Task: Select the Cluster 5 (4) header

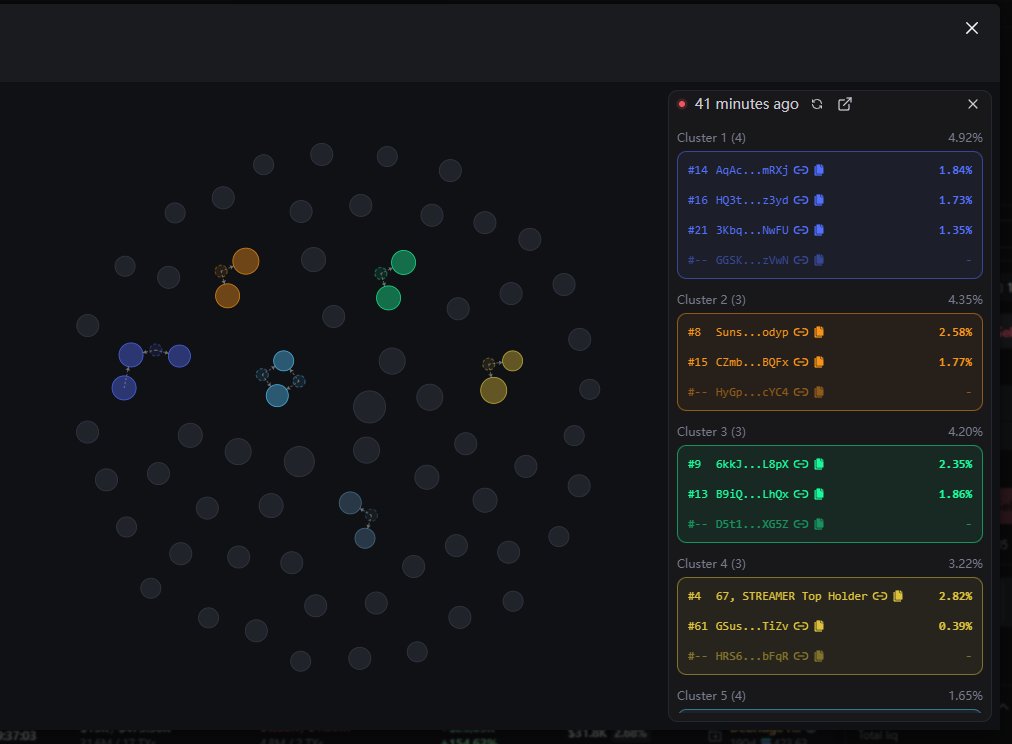Action: click(711, 696)
